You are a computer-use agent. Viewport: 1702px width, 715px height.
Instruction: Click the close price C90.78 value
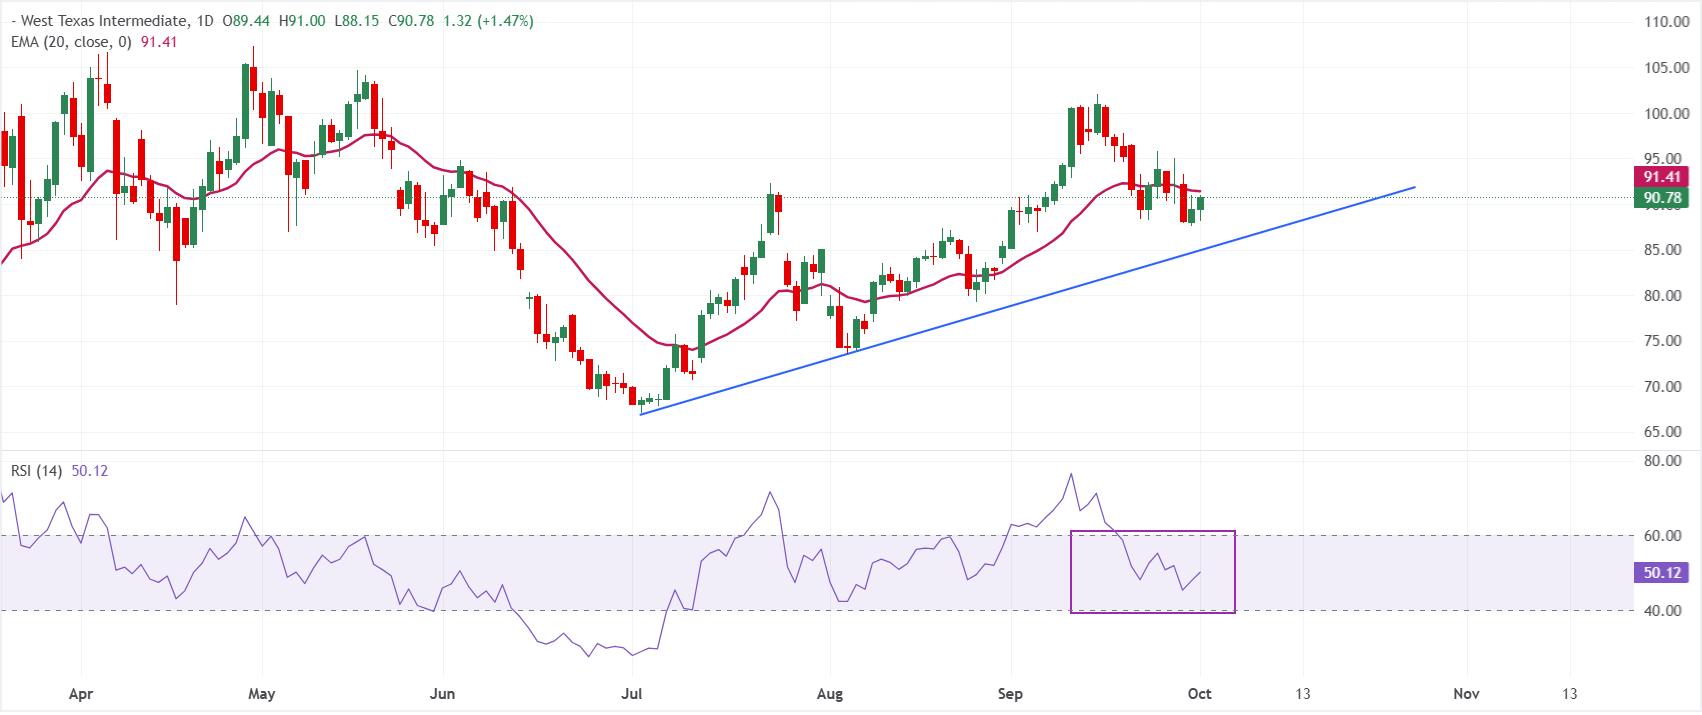[411, 21]
